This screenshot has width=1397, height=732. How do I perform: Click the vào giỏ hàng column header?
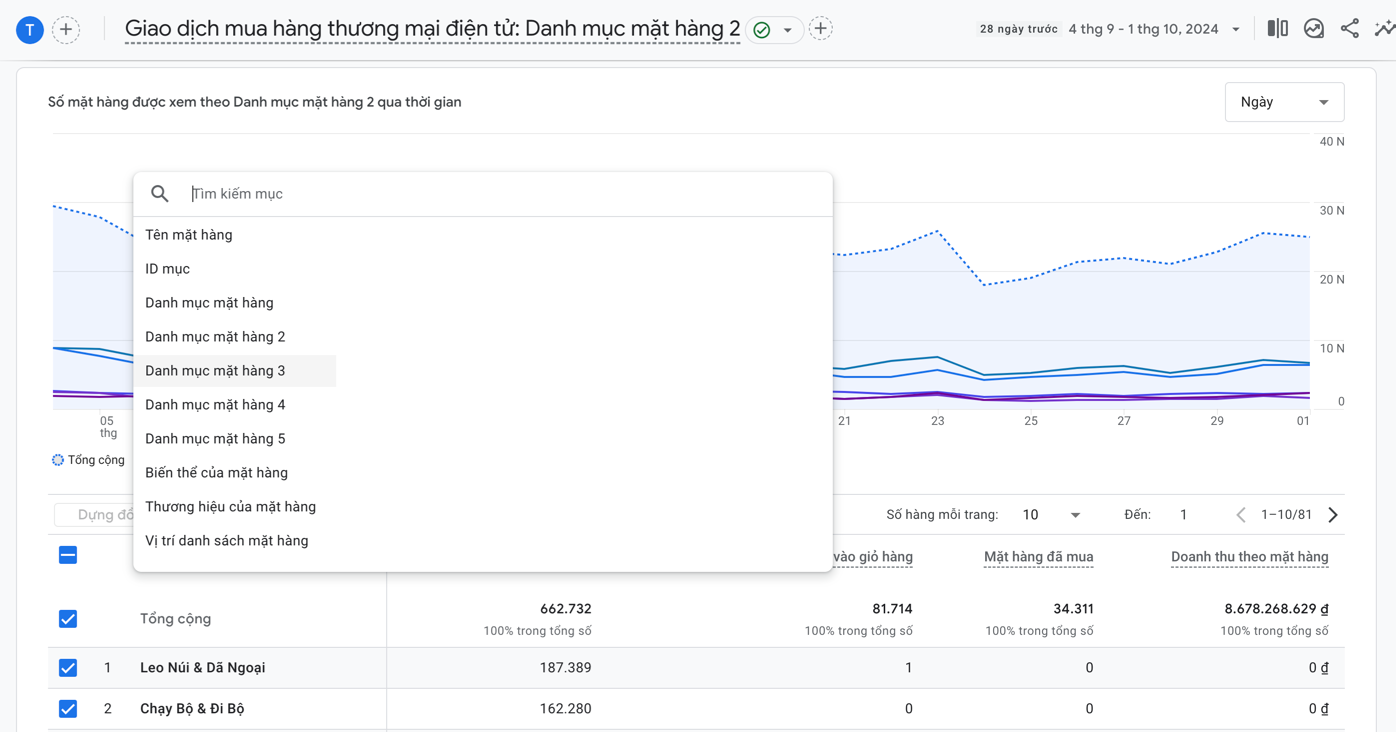click(872, 557)
